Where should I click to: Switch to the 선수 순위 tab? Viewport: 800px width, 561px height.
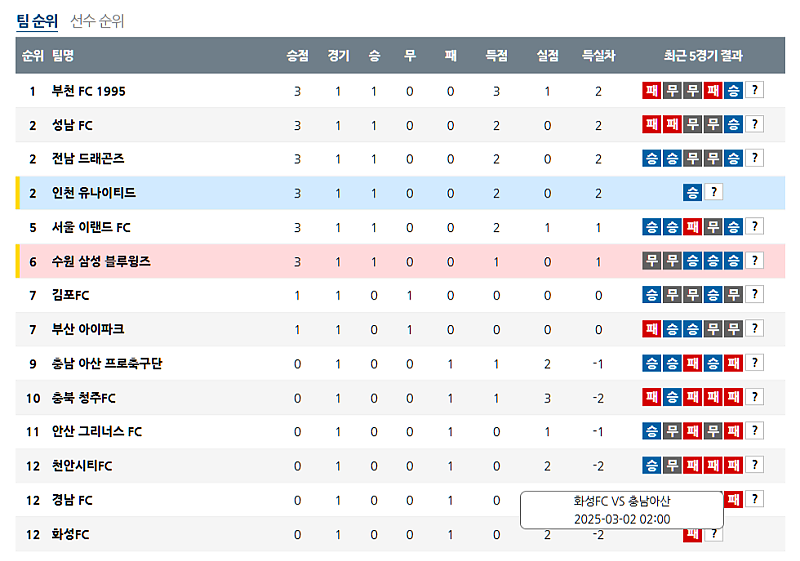click(97, 21)
